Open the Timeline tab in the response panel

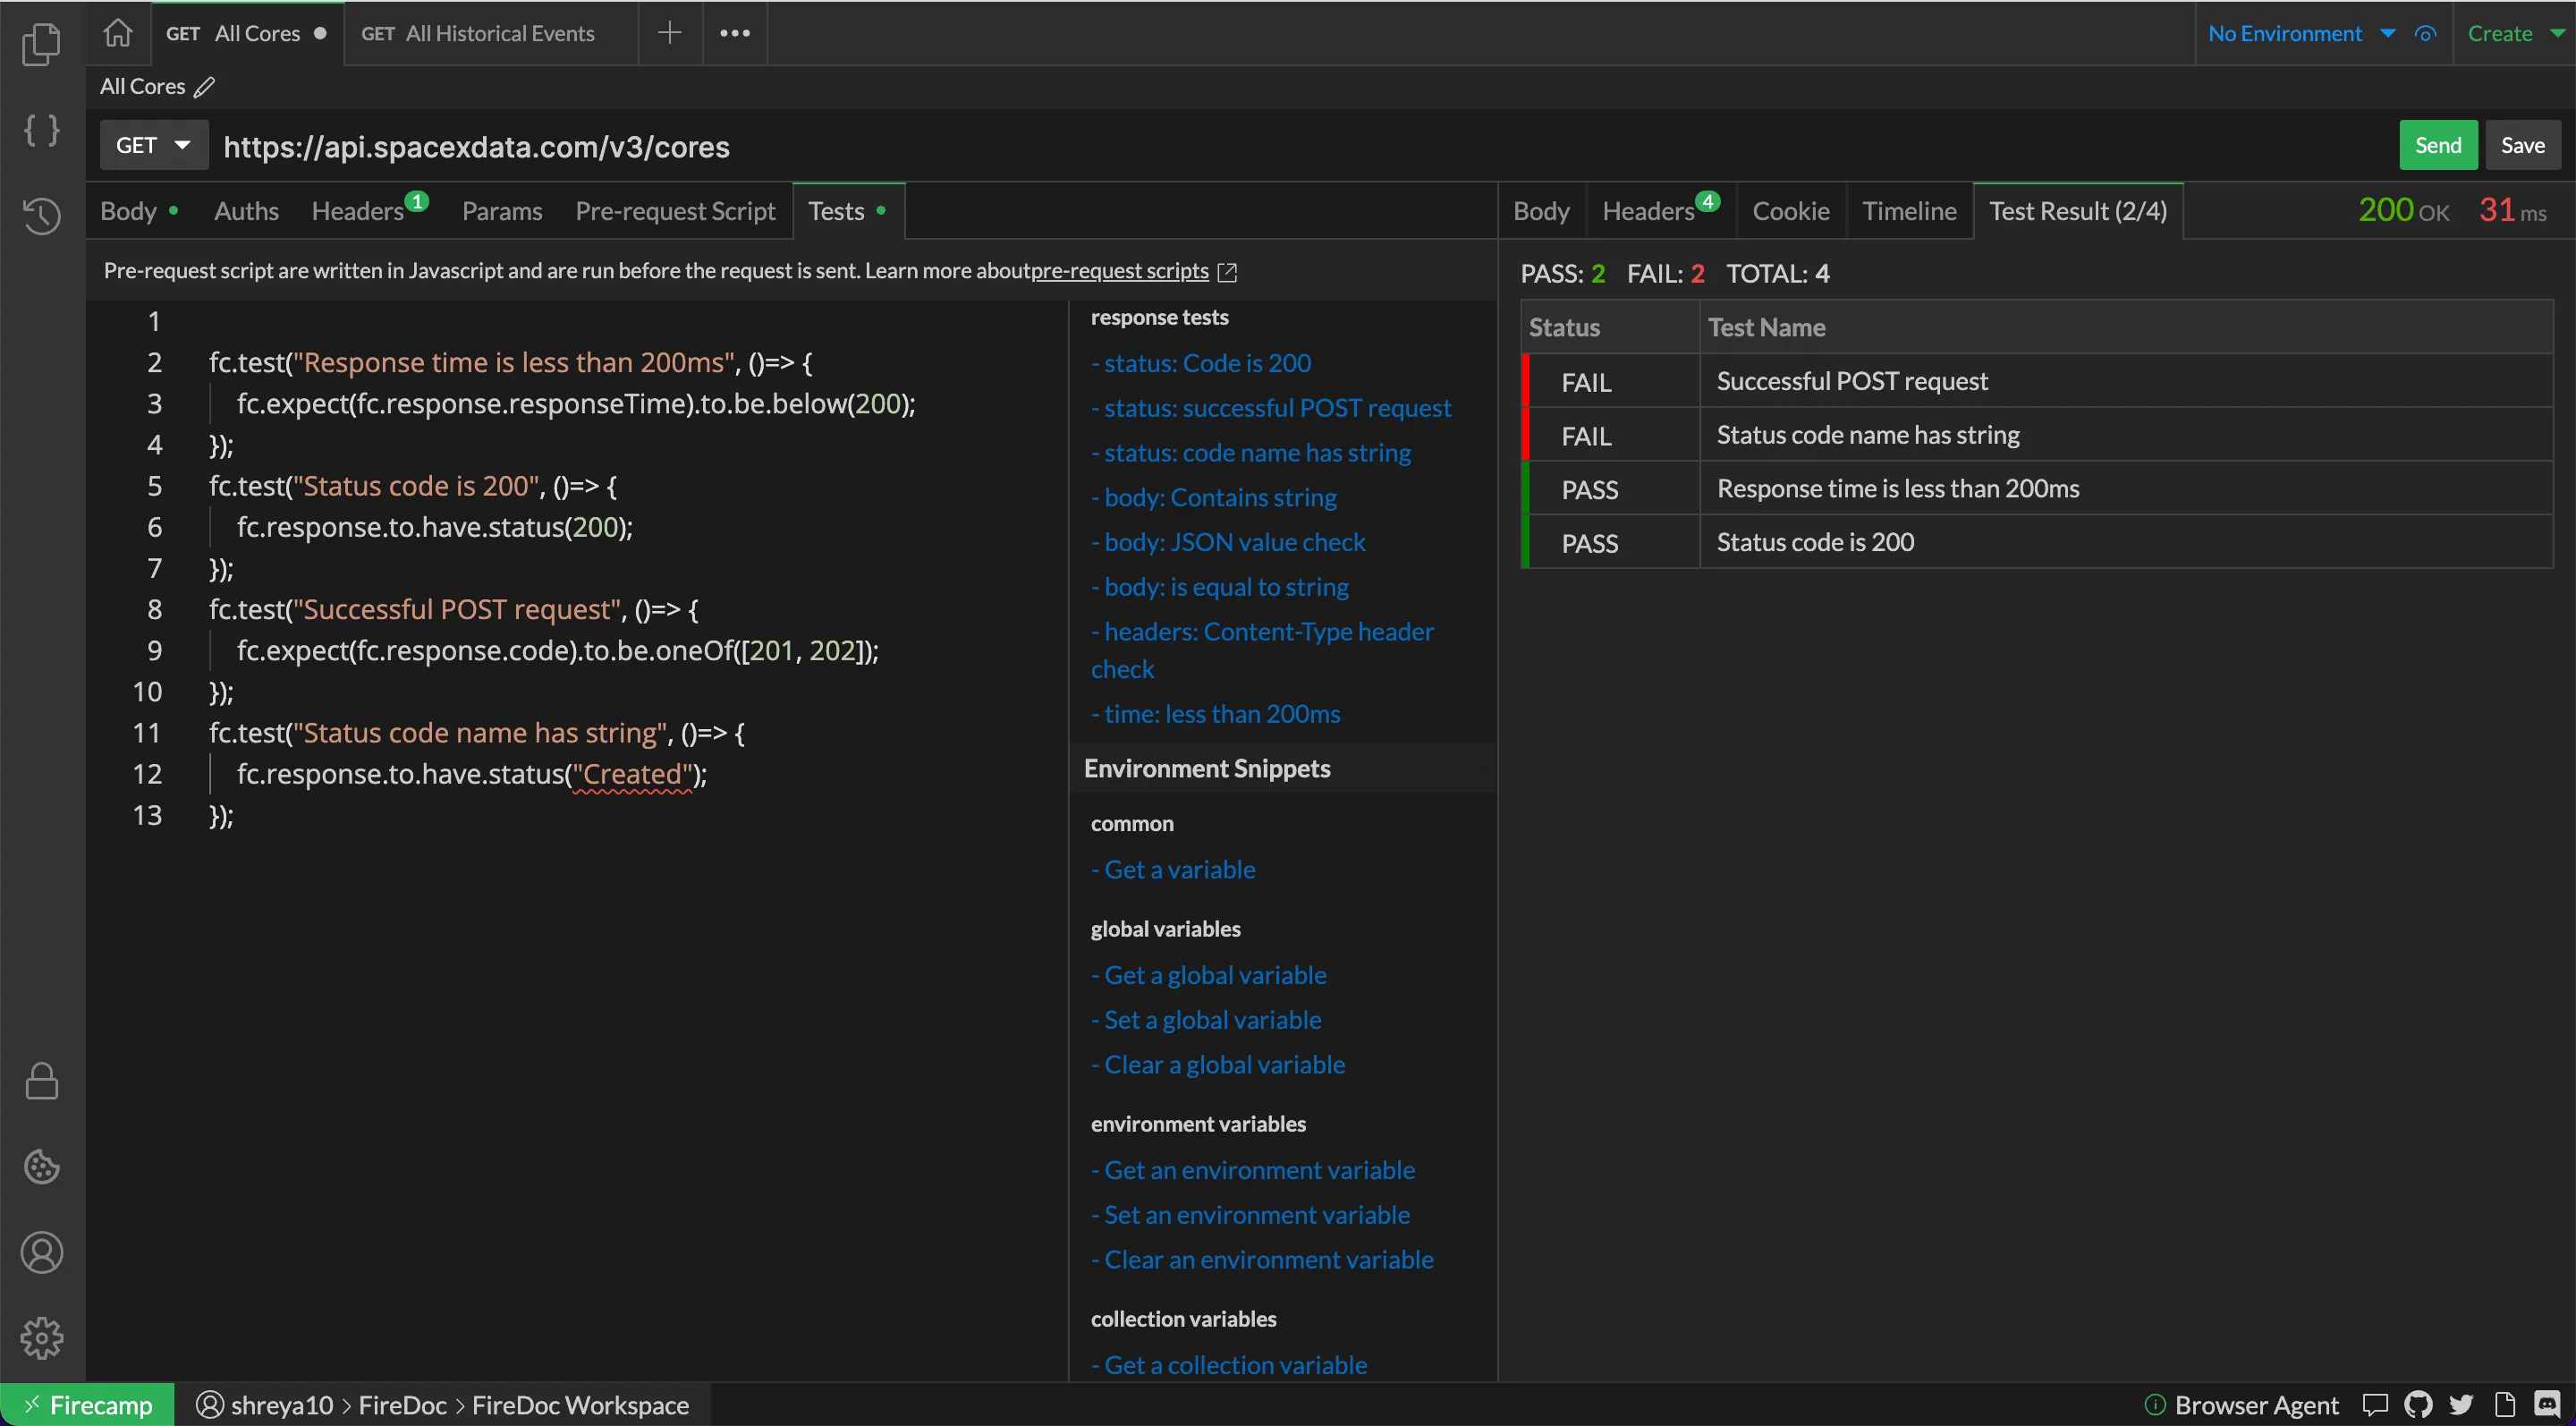click(1908, 210)
